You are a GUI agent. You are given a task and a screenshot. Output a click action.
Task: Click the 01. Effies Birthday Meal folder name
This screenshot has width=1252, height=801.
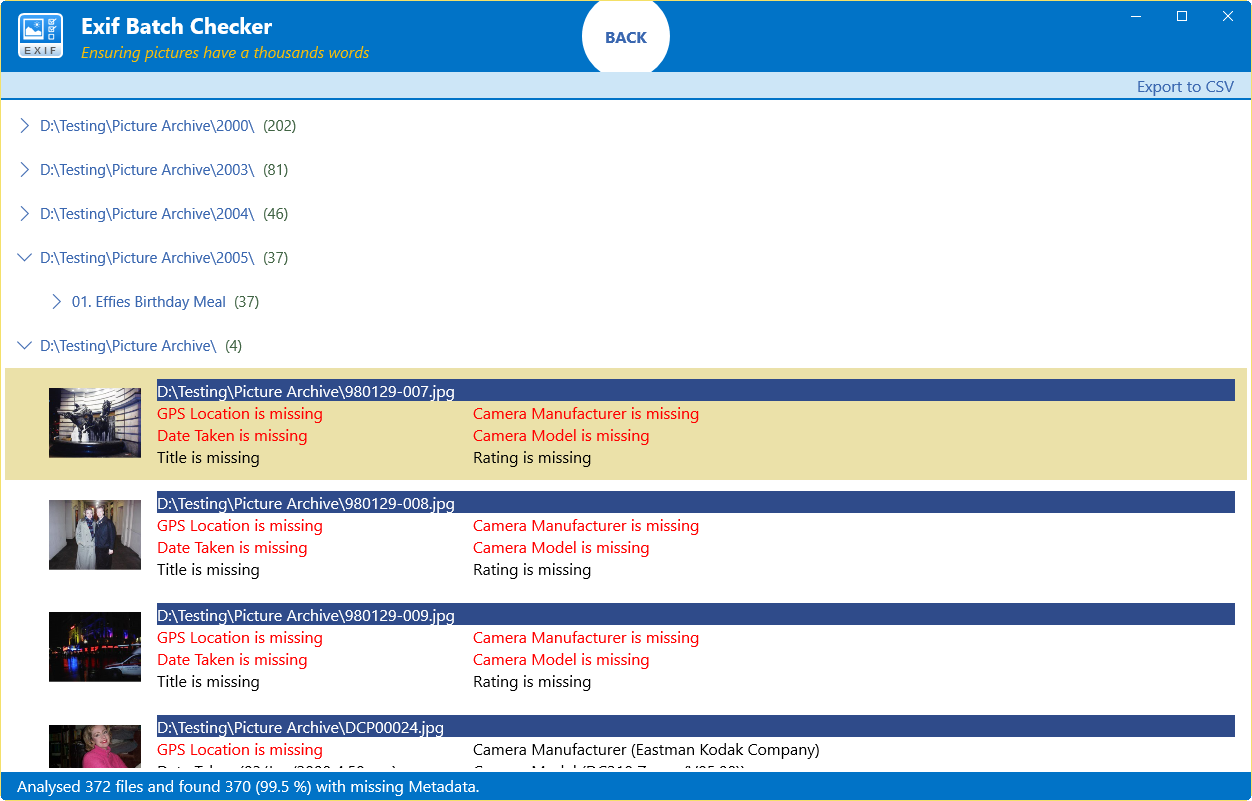pyautogui.click(x=149, y=302)
